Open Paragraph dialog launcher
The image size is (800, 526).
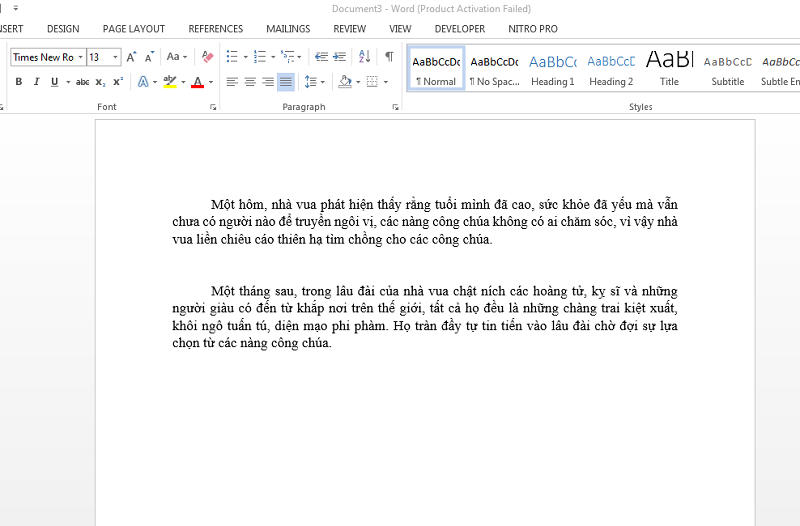point(395,107)
